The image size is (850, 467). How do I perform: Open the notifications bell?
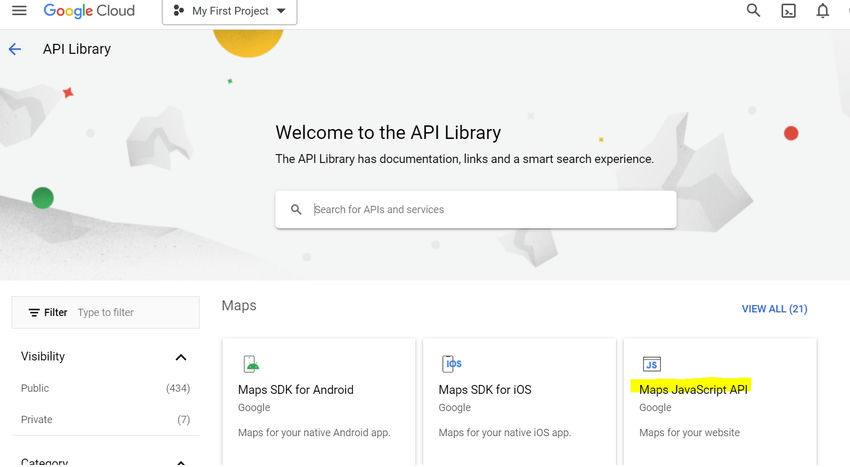tap(822, 10)
